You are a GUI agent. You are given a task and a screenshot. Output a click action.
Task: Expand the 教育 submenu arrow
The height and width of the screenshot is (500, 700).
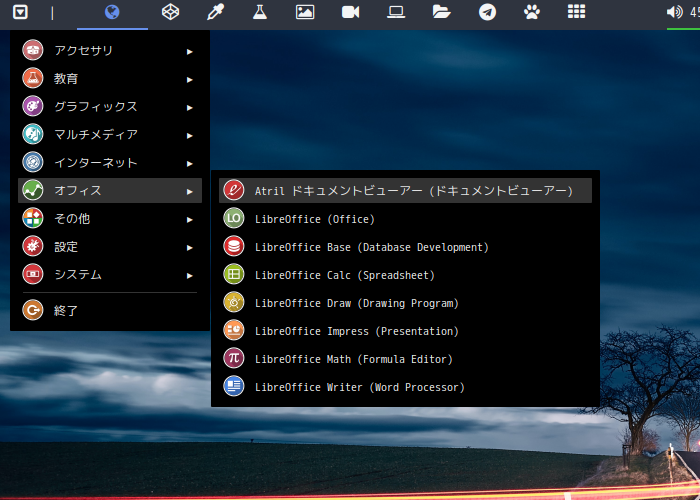point(190,80)
